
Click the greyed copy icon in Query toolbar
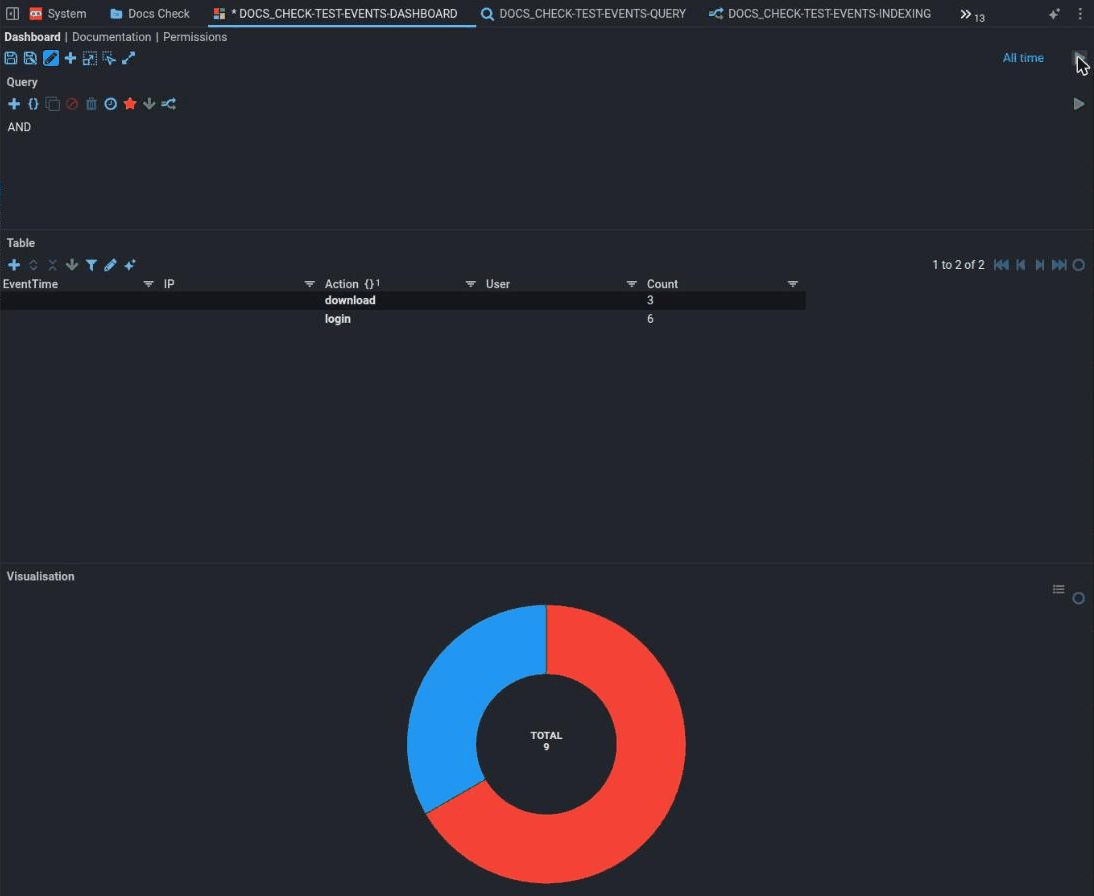coord(52,104)
